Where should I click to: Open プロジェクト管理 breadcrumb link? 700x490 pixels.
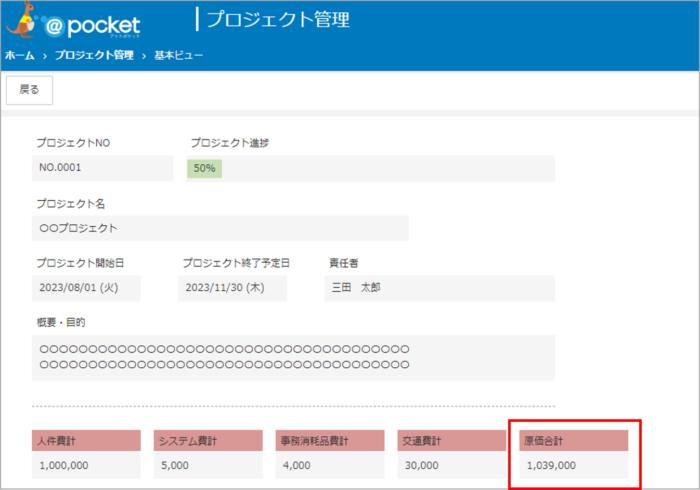(94, 55)
